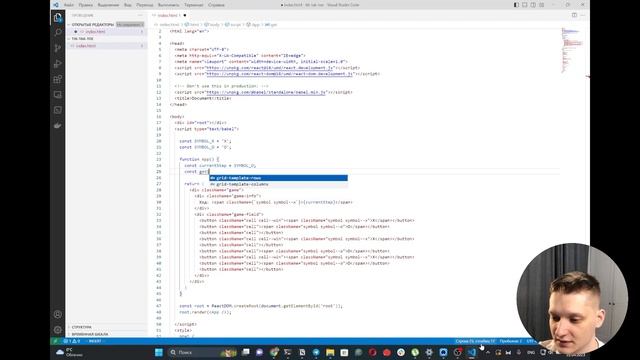
Task: Open the Вид menu
Action: [128, 5]
